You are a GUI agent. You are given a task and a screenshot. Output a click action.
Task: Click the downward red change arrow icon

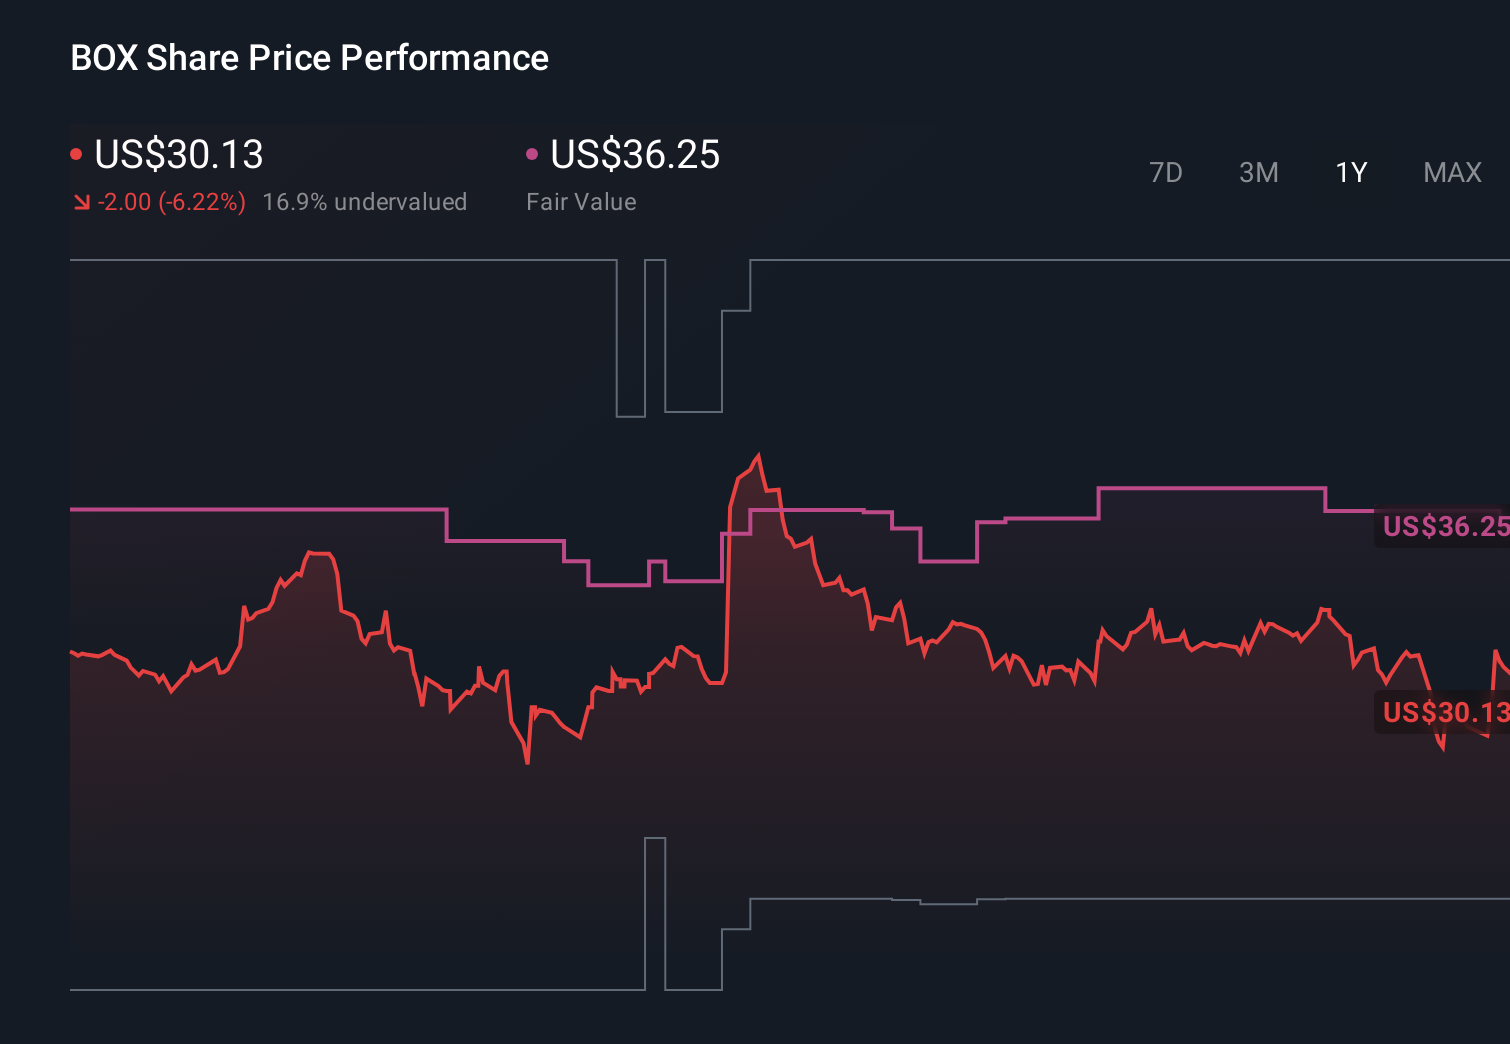(x=81, y=201)
